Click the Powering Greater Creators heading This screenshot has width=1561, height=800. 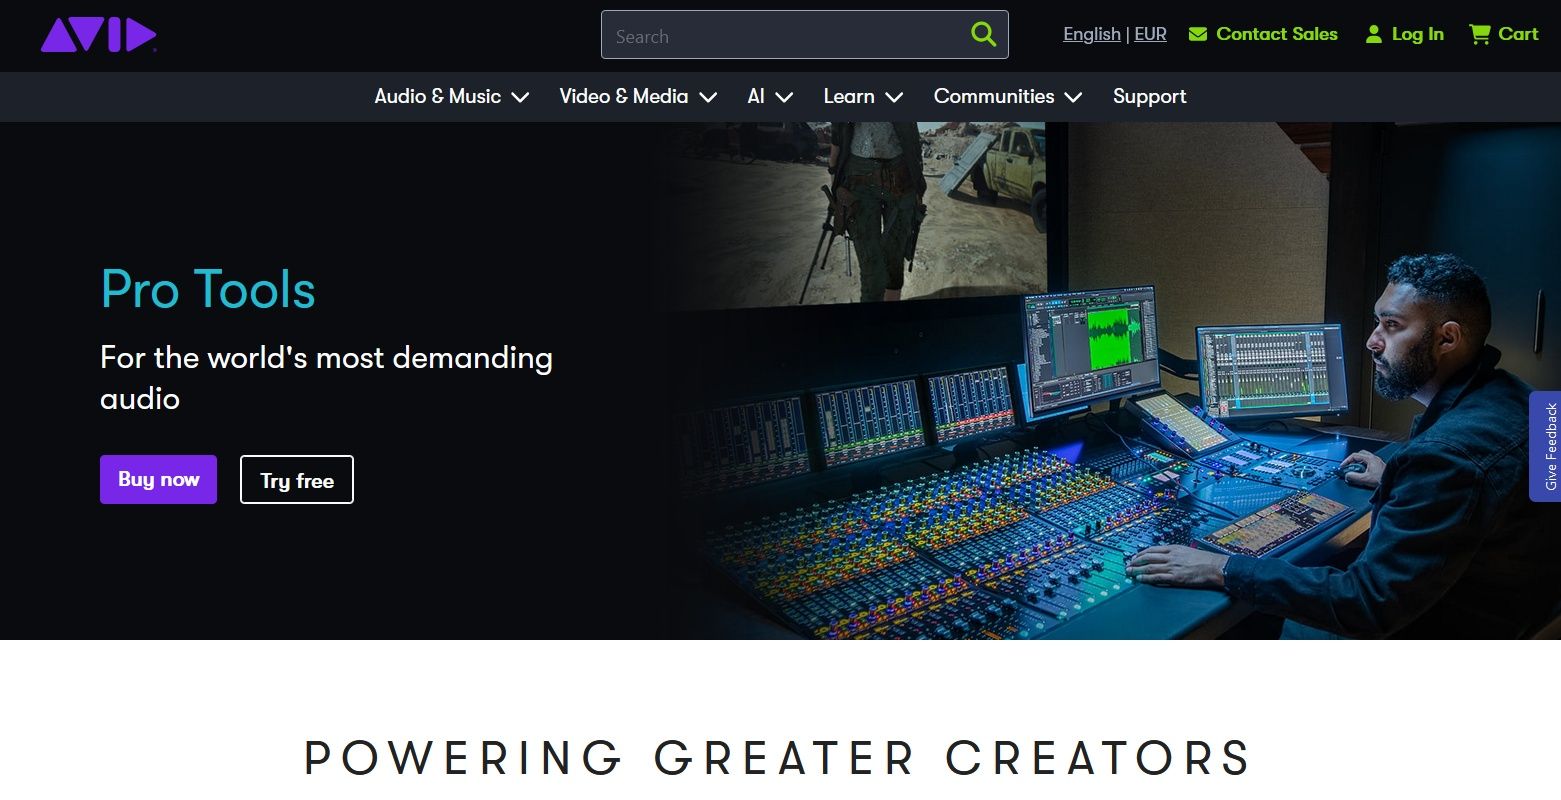tap(777, 757)
